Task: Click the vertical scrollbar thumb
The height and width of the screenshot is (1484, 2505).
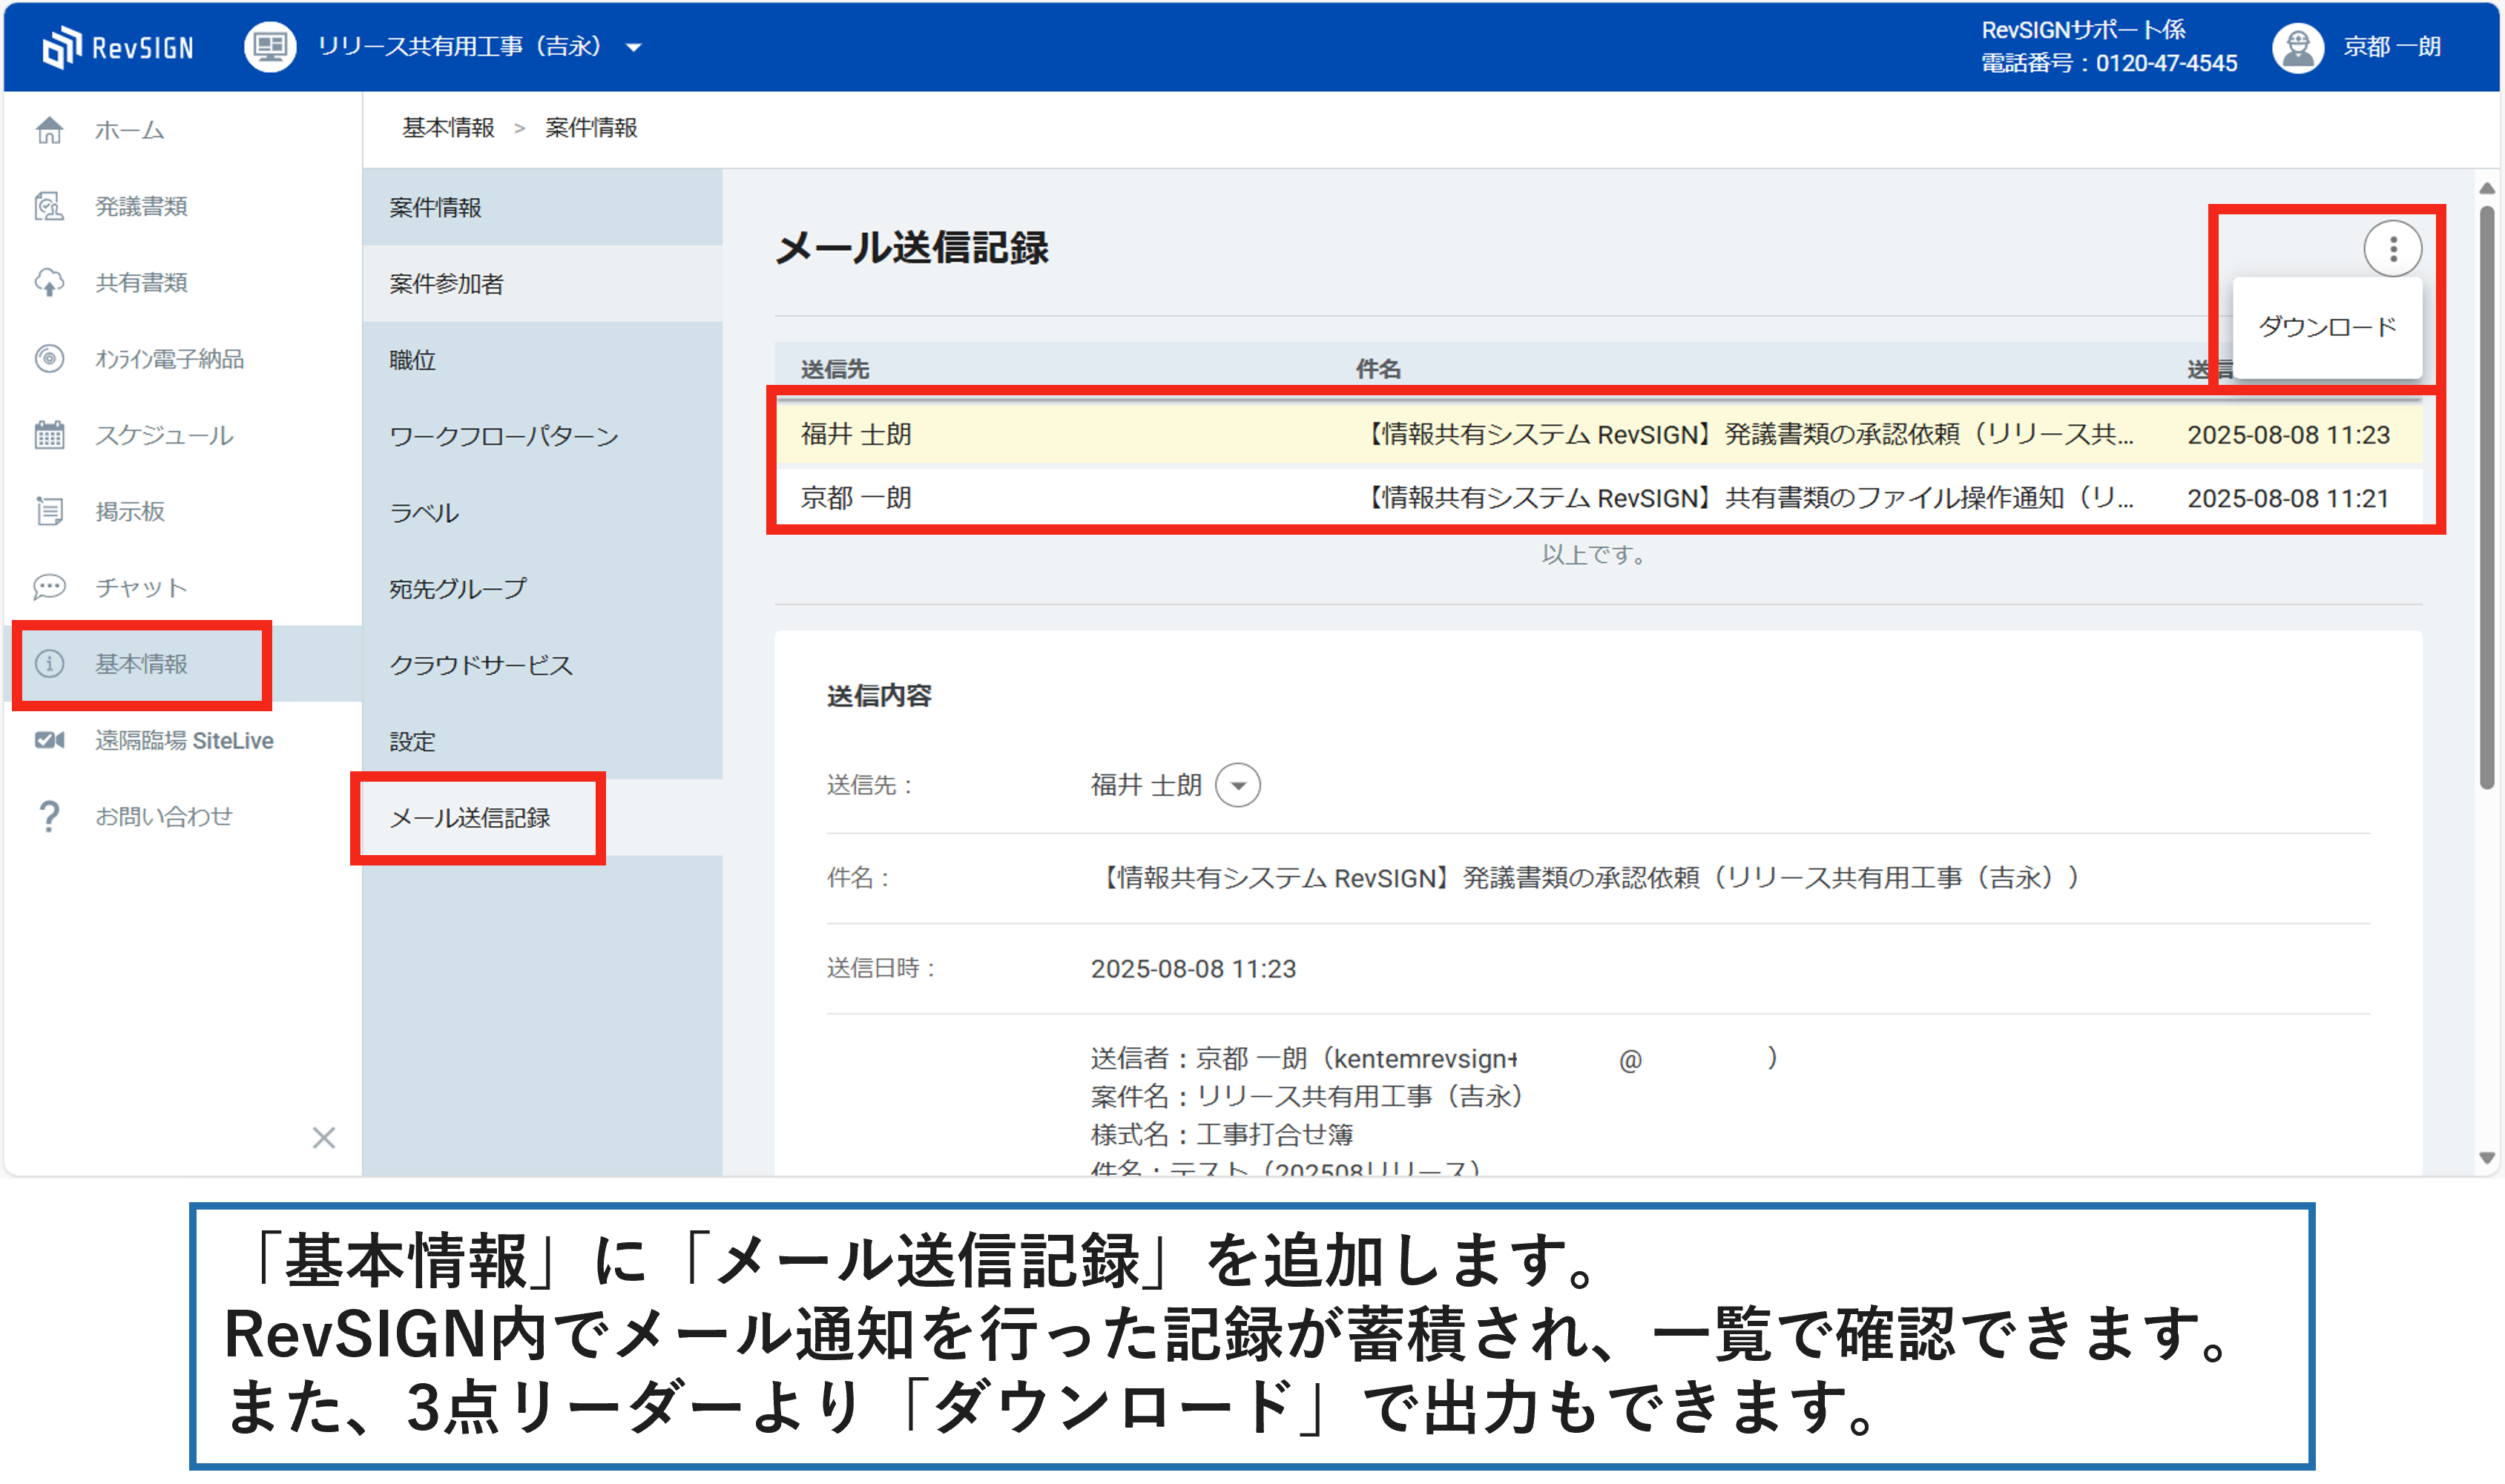Action: tap(2487, 497)
